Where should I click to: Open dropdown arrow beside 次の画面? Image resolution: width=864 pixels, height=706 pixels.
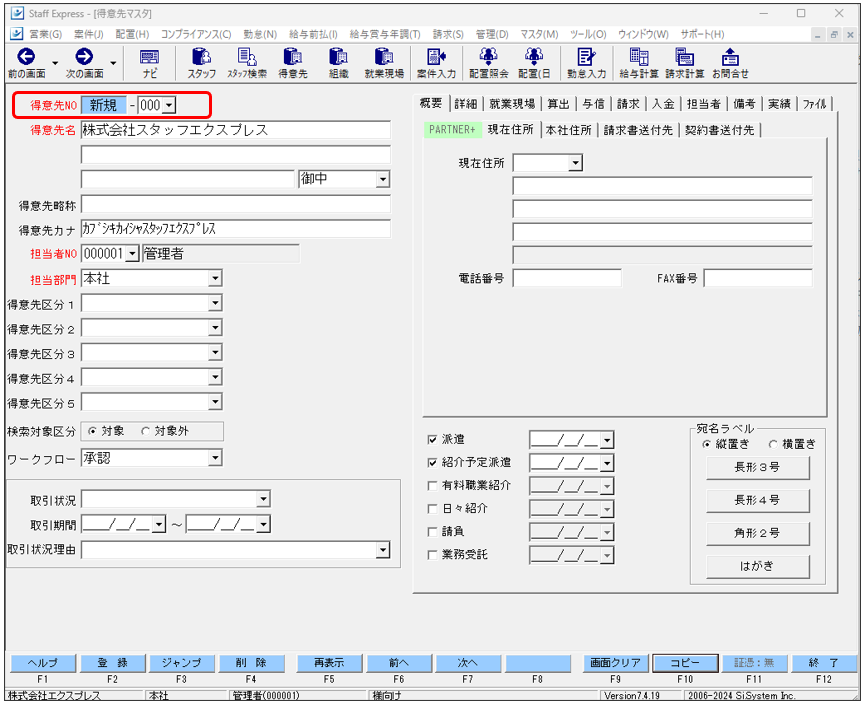coord(113,63)
